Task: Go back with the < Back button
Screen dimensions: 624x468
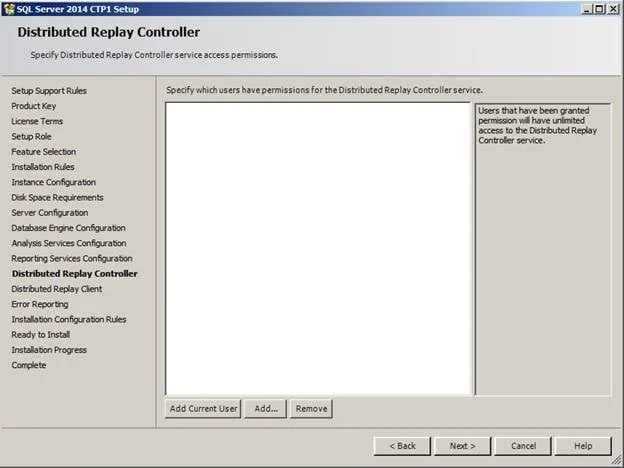Action: pos(402,446)
